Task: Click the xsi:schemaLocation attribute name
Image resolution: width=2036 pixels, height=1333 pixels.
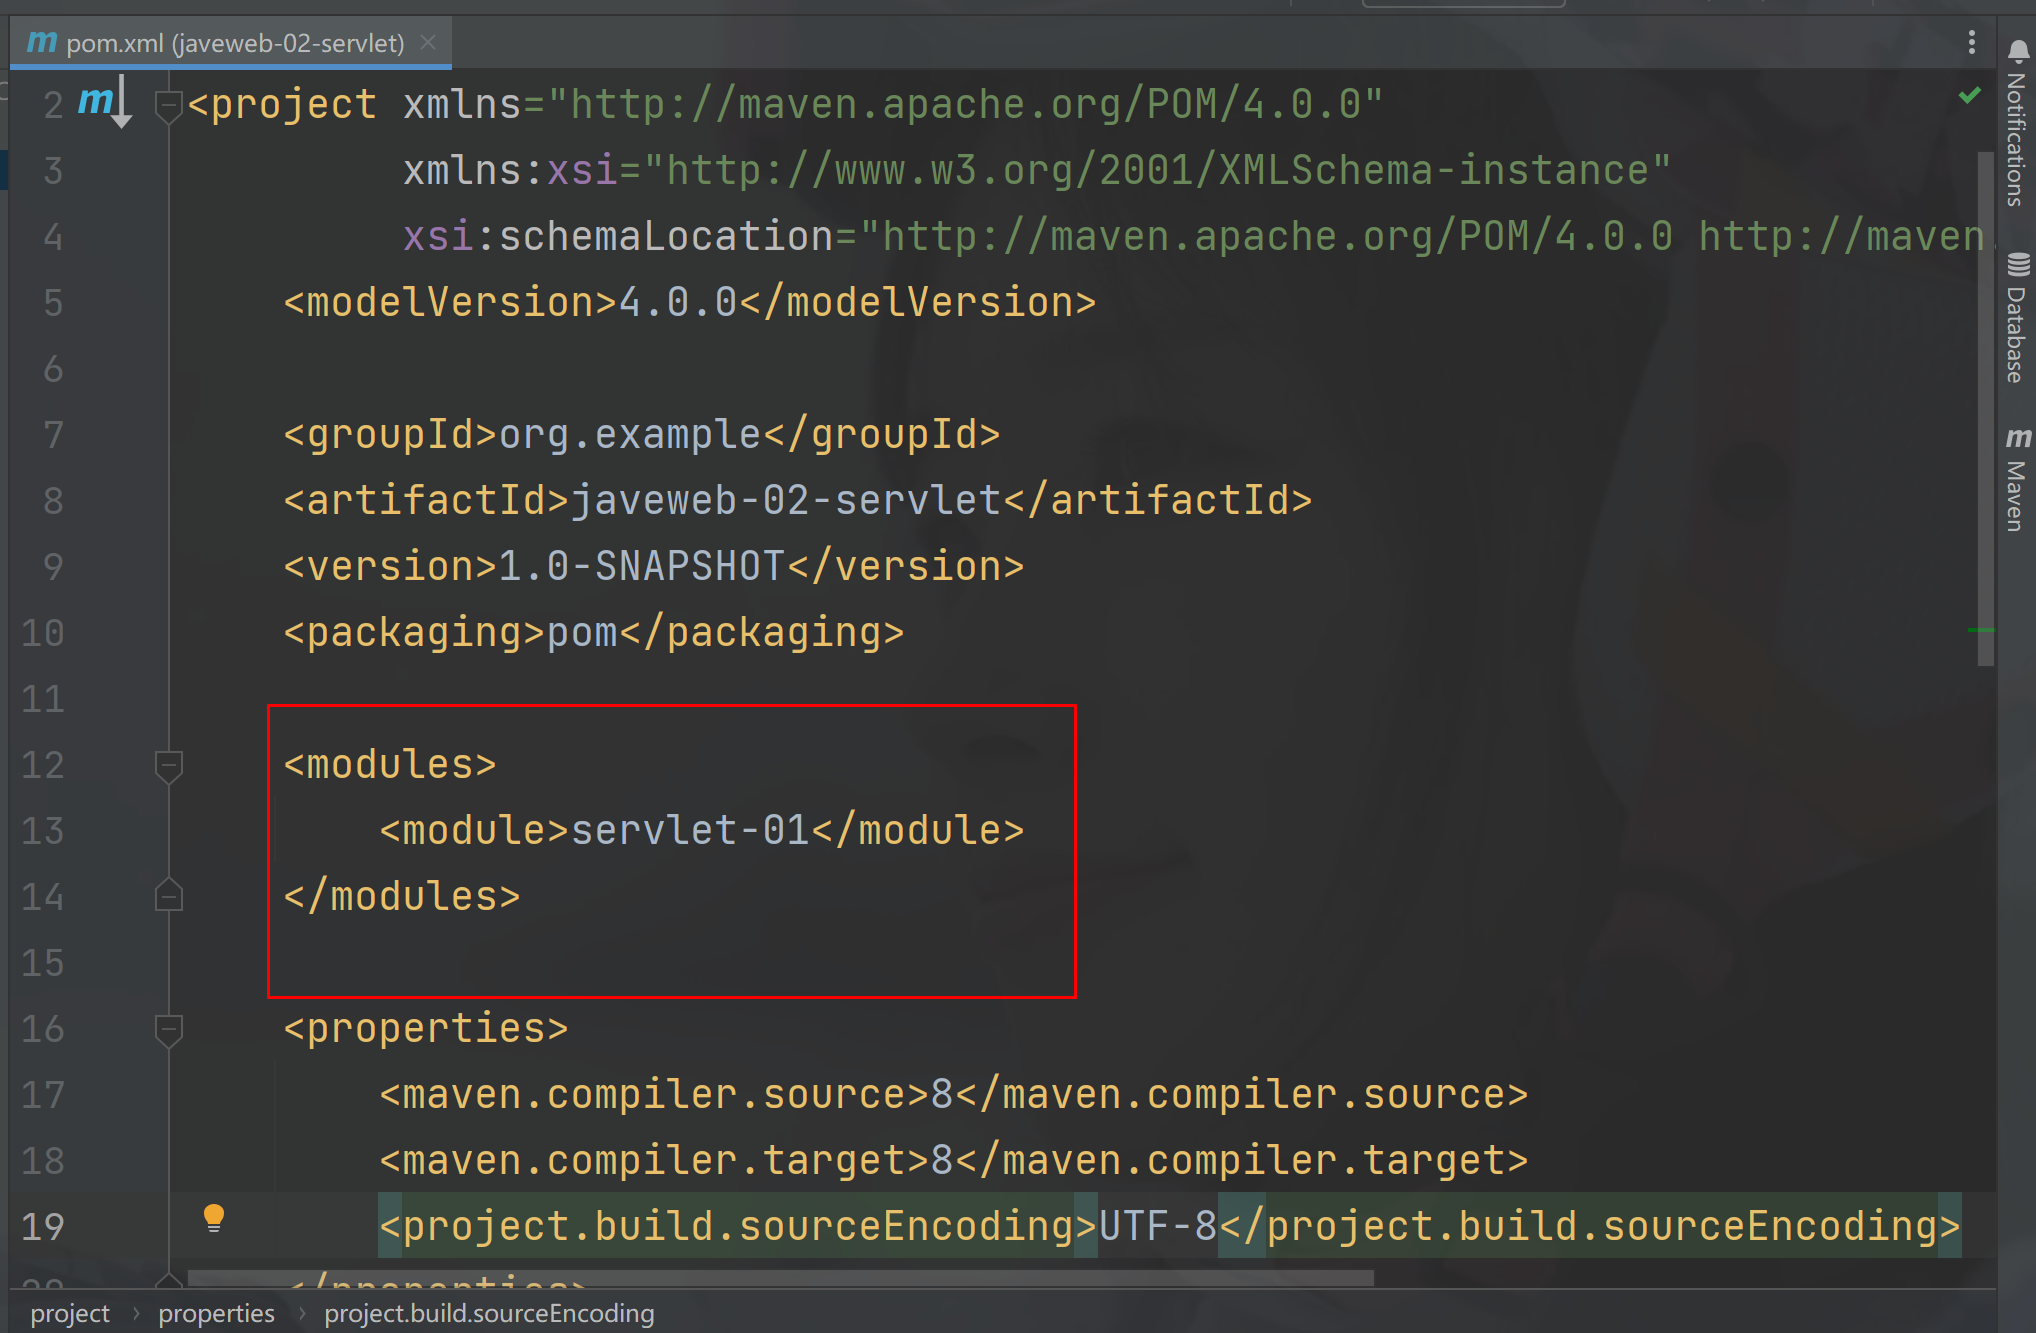Action: [618, 236]
